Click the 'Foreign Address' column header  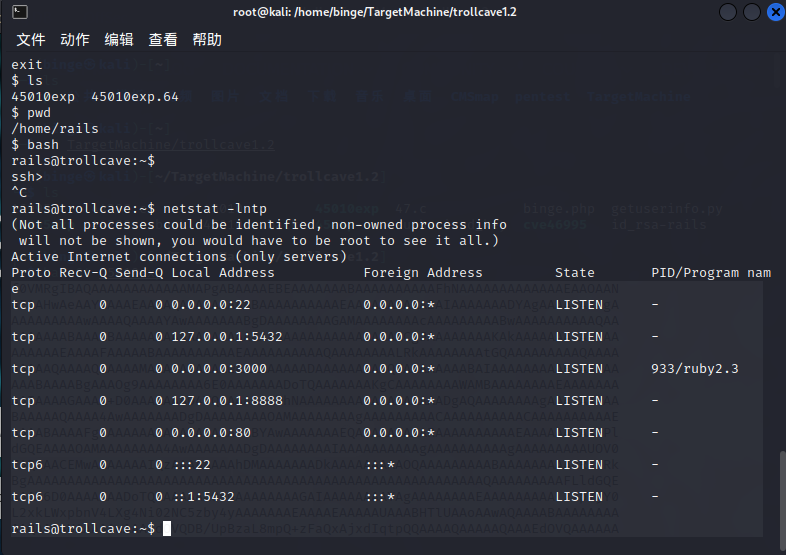coord(423,273)
